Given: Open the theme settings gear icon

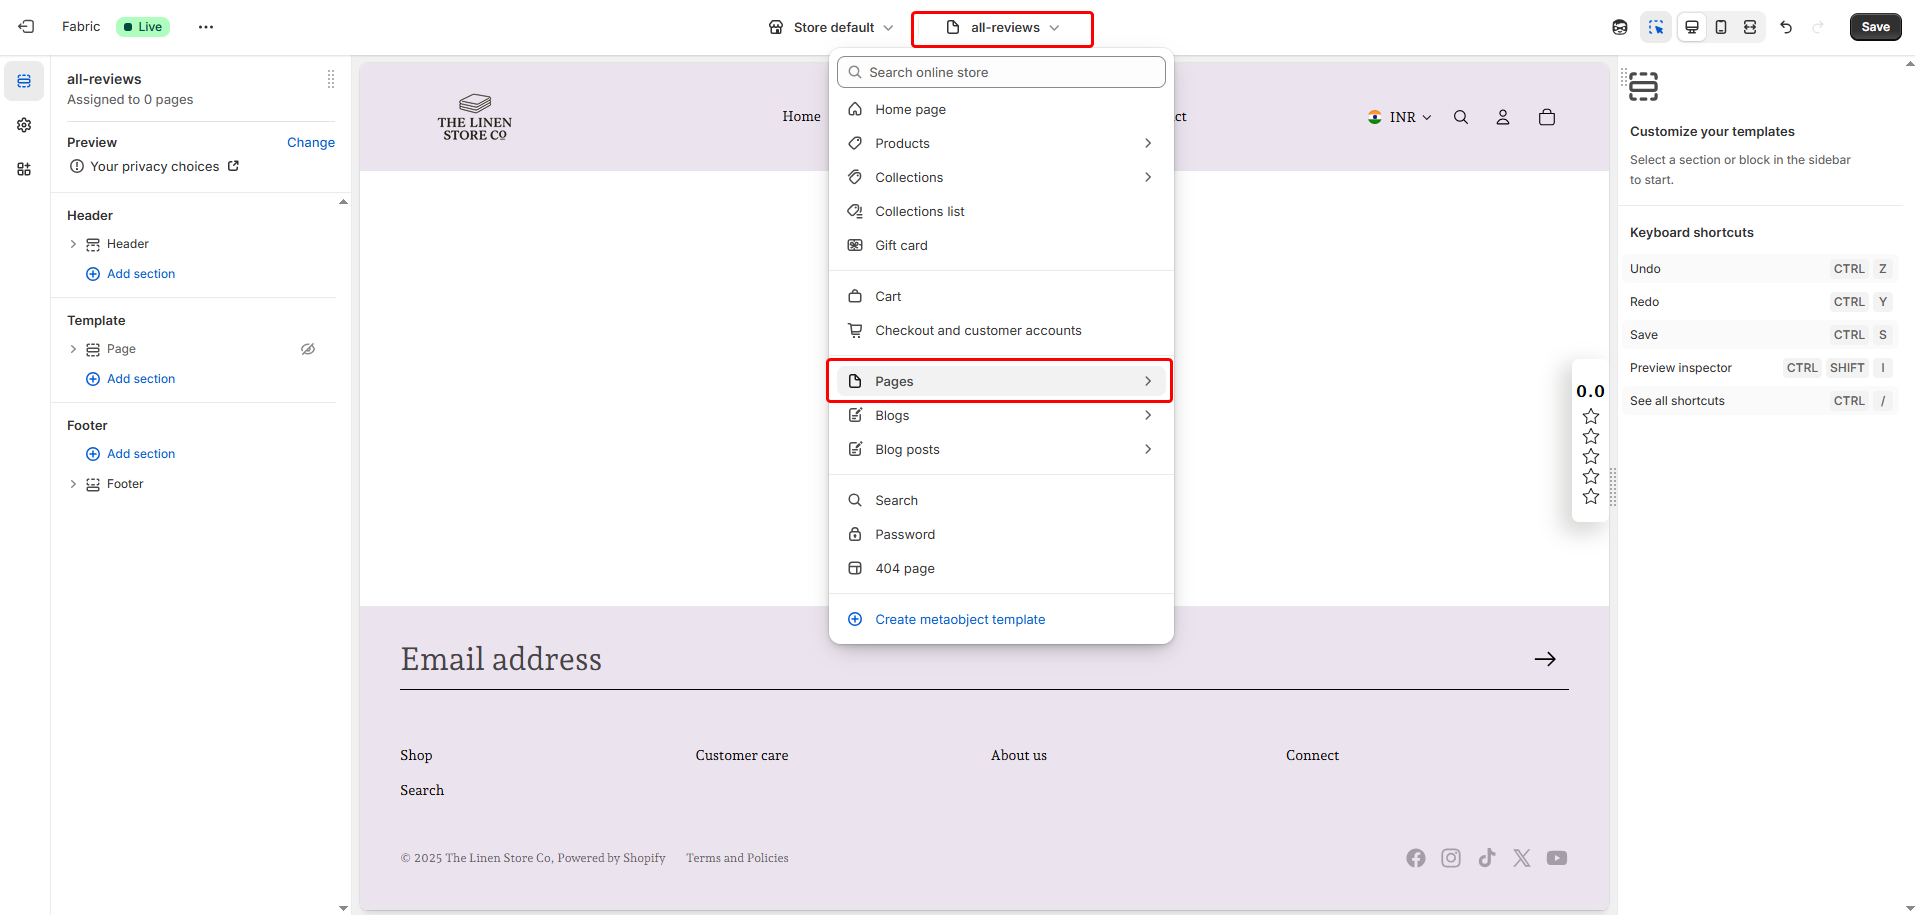Looking at the screenshot, I should 24,125.
